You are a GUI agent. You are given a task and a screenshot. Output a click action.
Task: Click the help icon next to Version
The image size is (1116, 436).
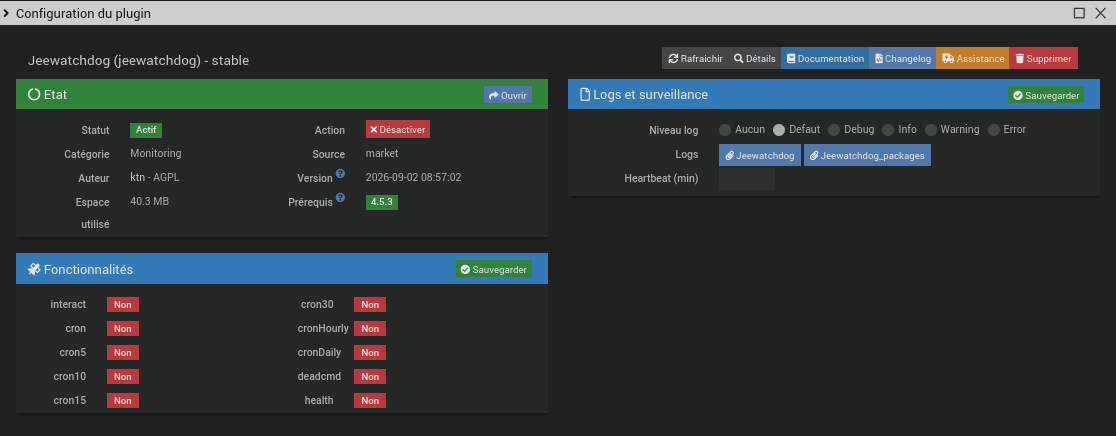coord(340,174)
